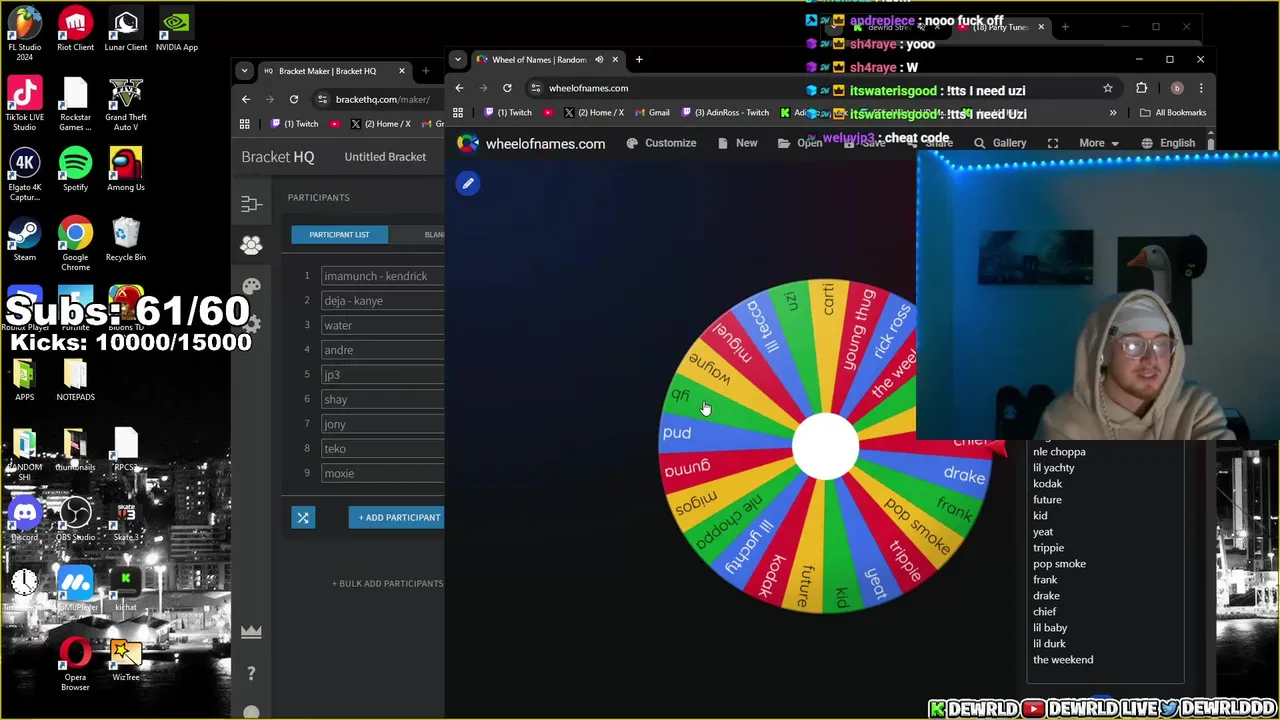This screenshot has height=720, width=1280.
Task: Open the Riot Client desktop icon
Action: pos(75,30)
